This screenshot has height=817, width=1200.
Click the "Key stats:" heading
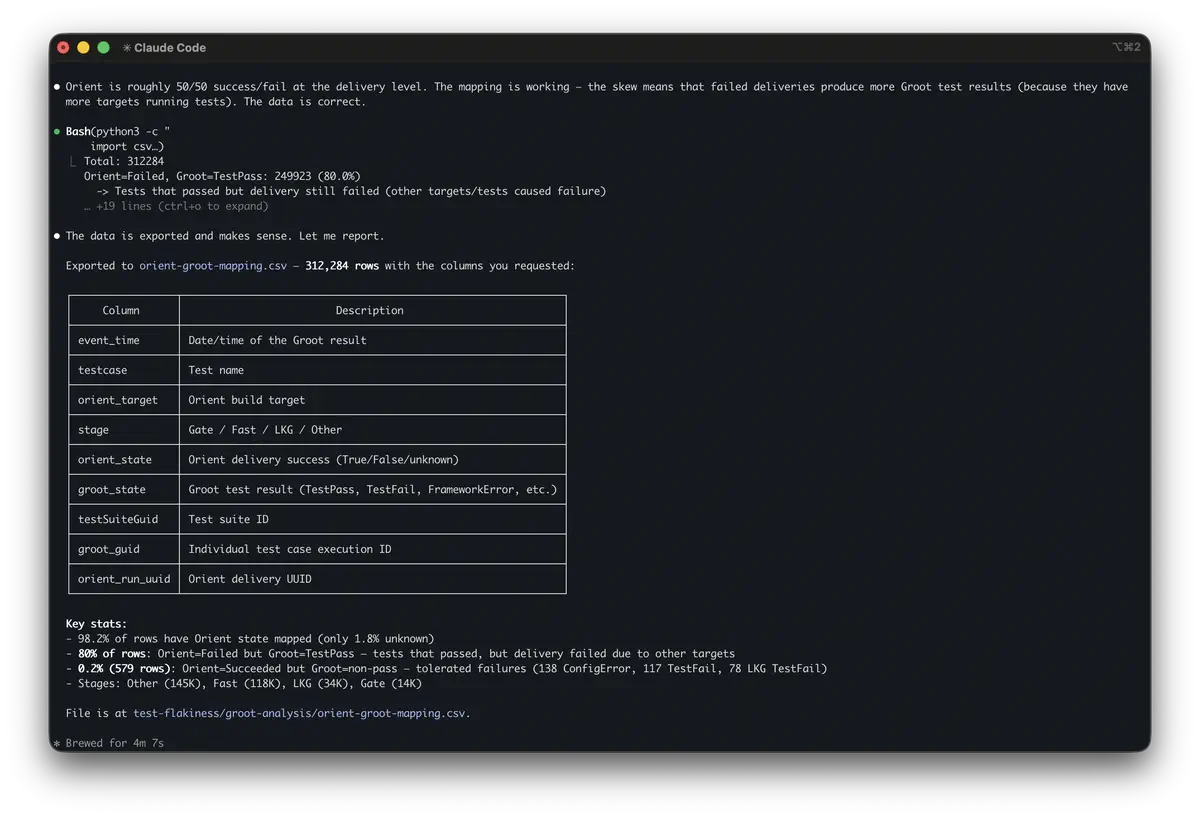96,624
